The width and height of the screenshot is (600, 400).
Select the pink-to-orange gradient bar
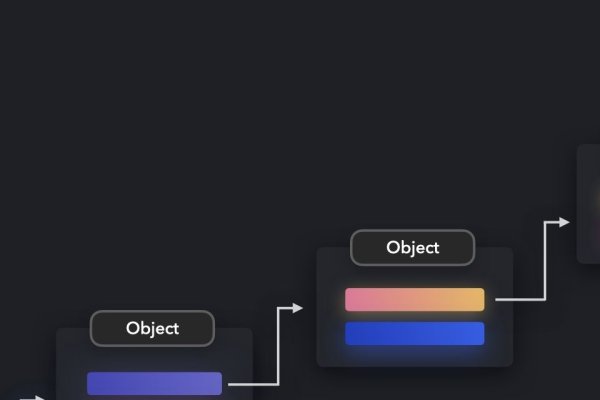[414, 299]
